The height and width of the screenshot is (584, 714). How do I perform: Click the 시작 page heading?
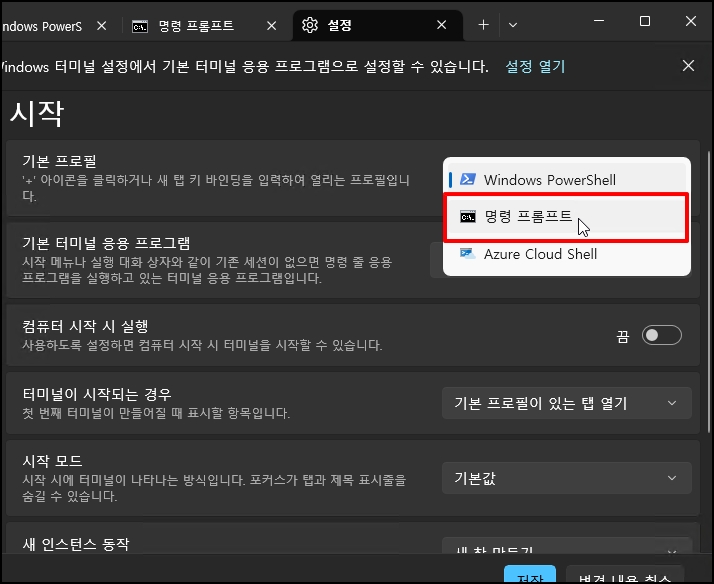tap(36, 114)
